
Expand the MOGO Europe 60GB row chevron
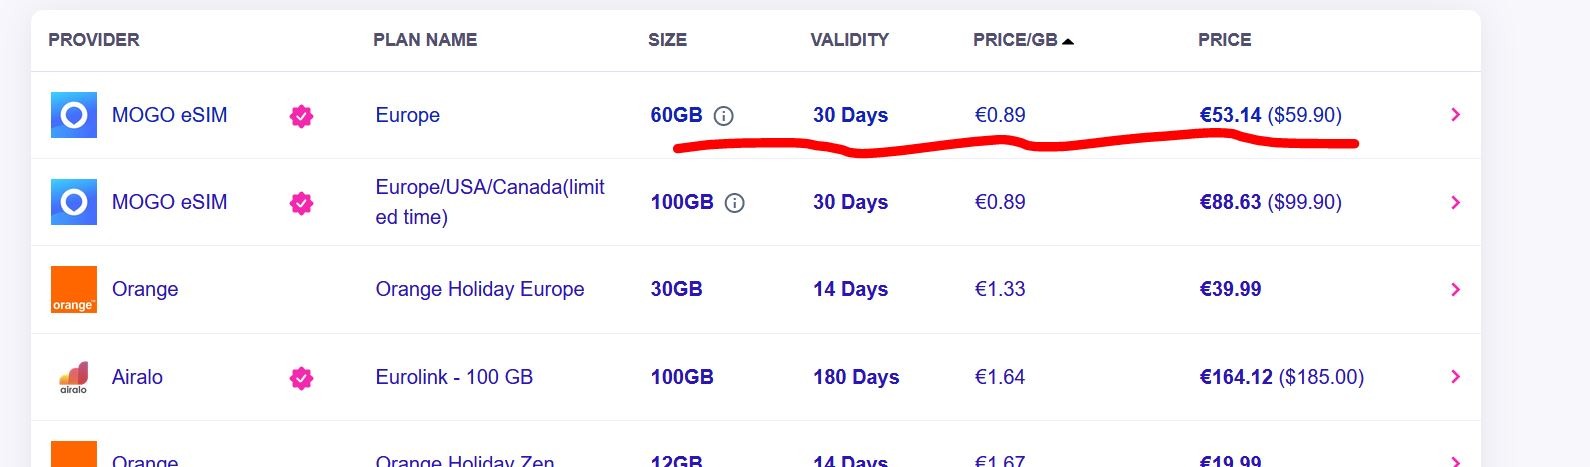click(x=1456, y=115)
